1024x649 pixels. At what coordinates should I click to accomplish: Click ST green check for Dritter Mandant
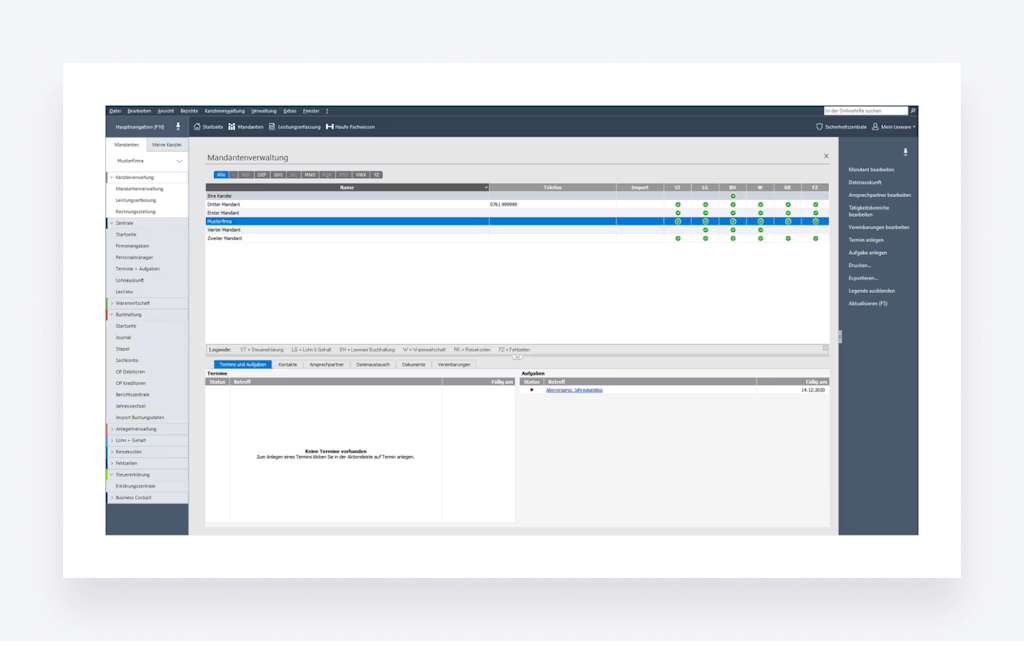click(x=677, y=204)
